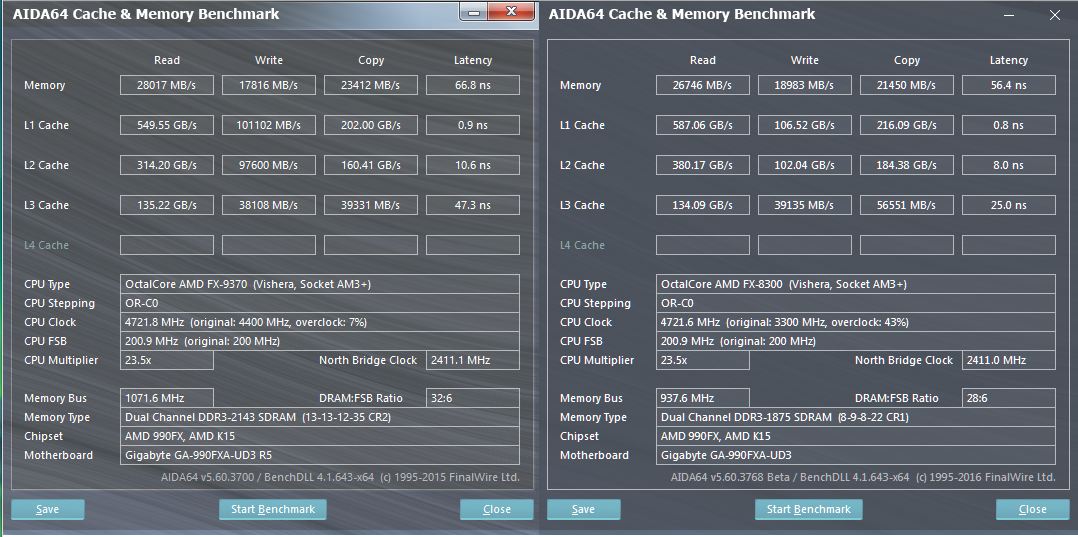The width and height of the screenshot is (1078, 537).
Task: Select L1 Cache Read value 549.55 GB/s
Action: pos(167,125)
